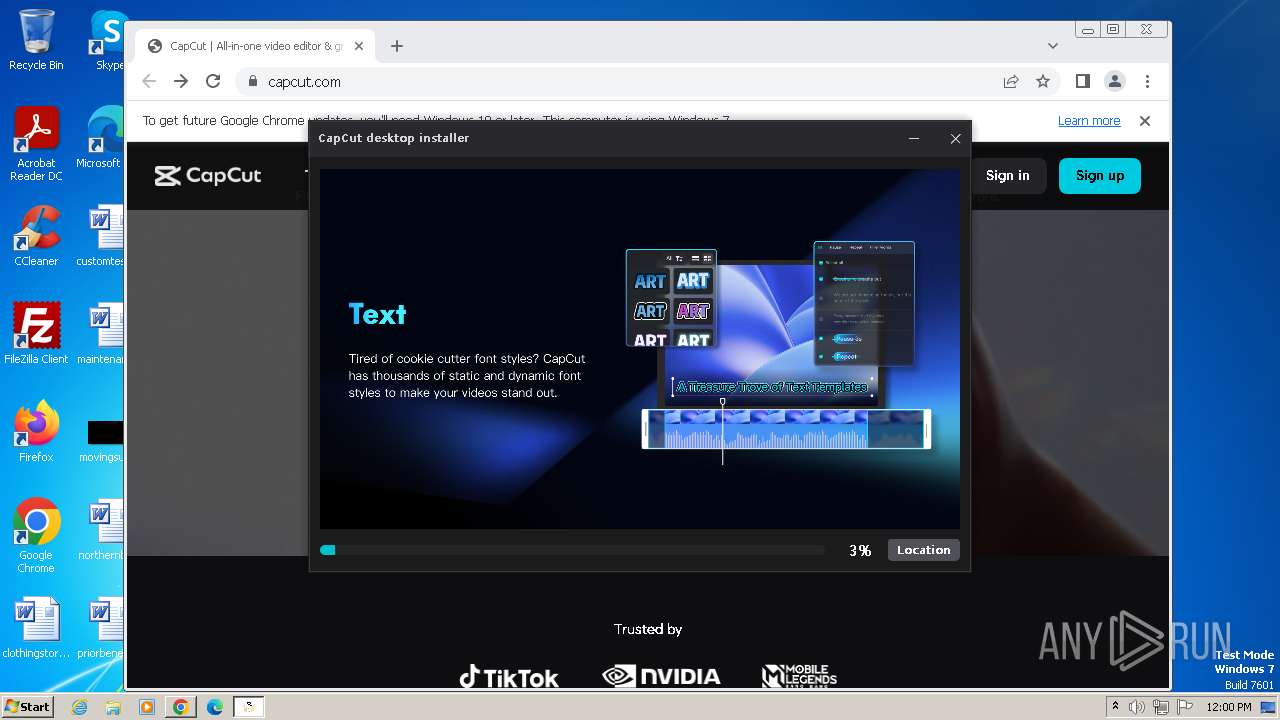
Task: Open Windows Media Player from taskbar
Action: pos(147,707)
